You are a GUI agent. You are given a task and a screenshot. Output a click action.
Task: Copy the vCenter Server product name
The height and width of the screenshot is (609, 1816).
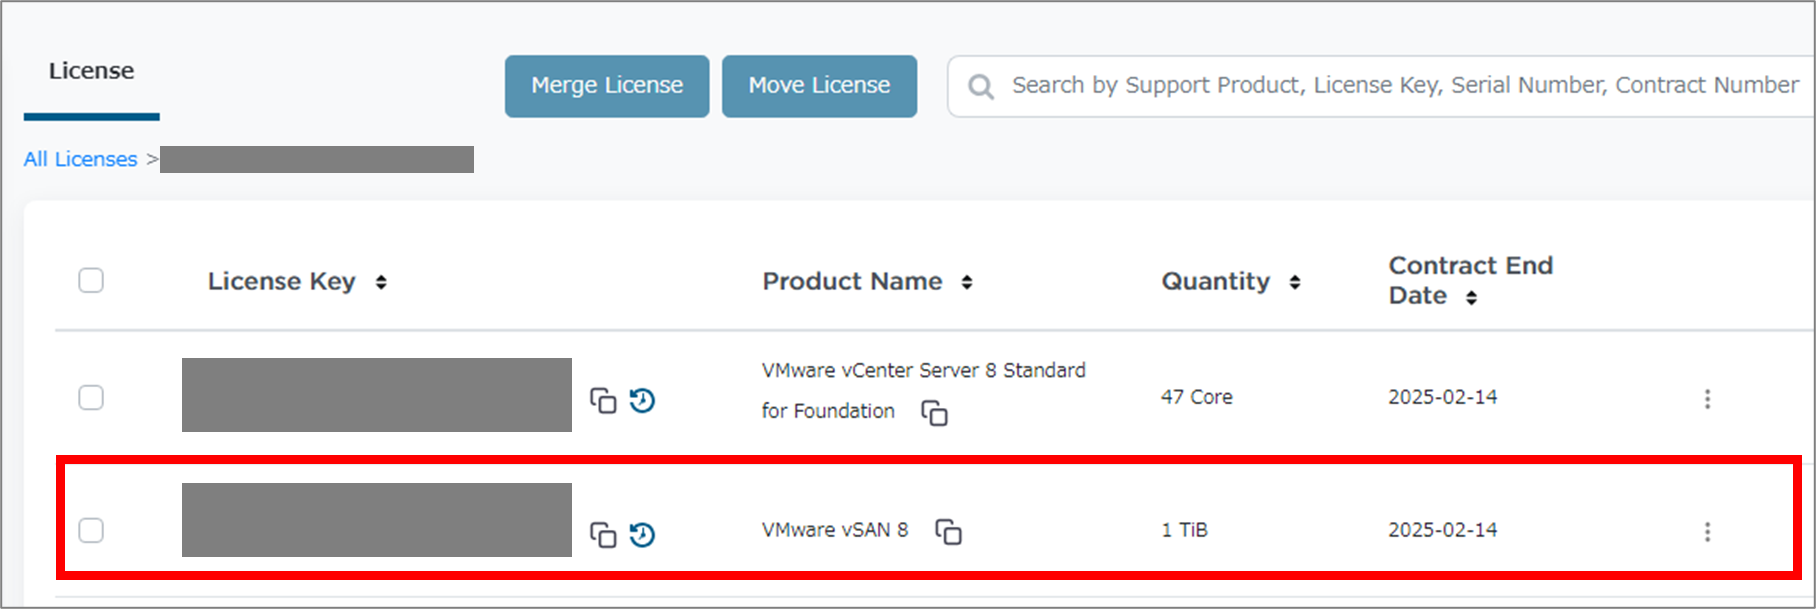pos(934,412)
